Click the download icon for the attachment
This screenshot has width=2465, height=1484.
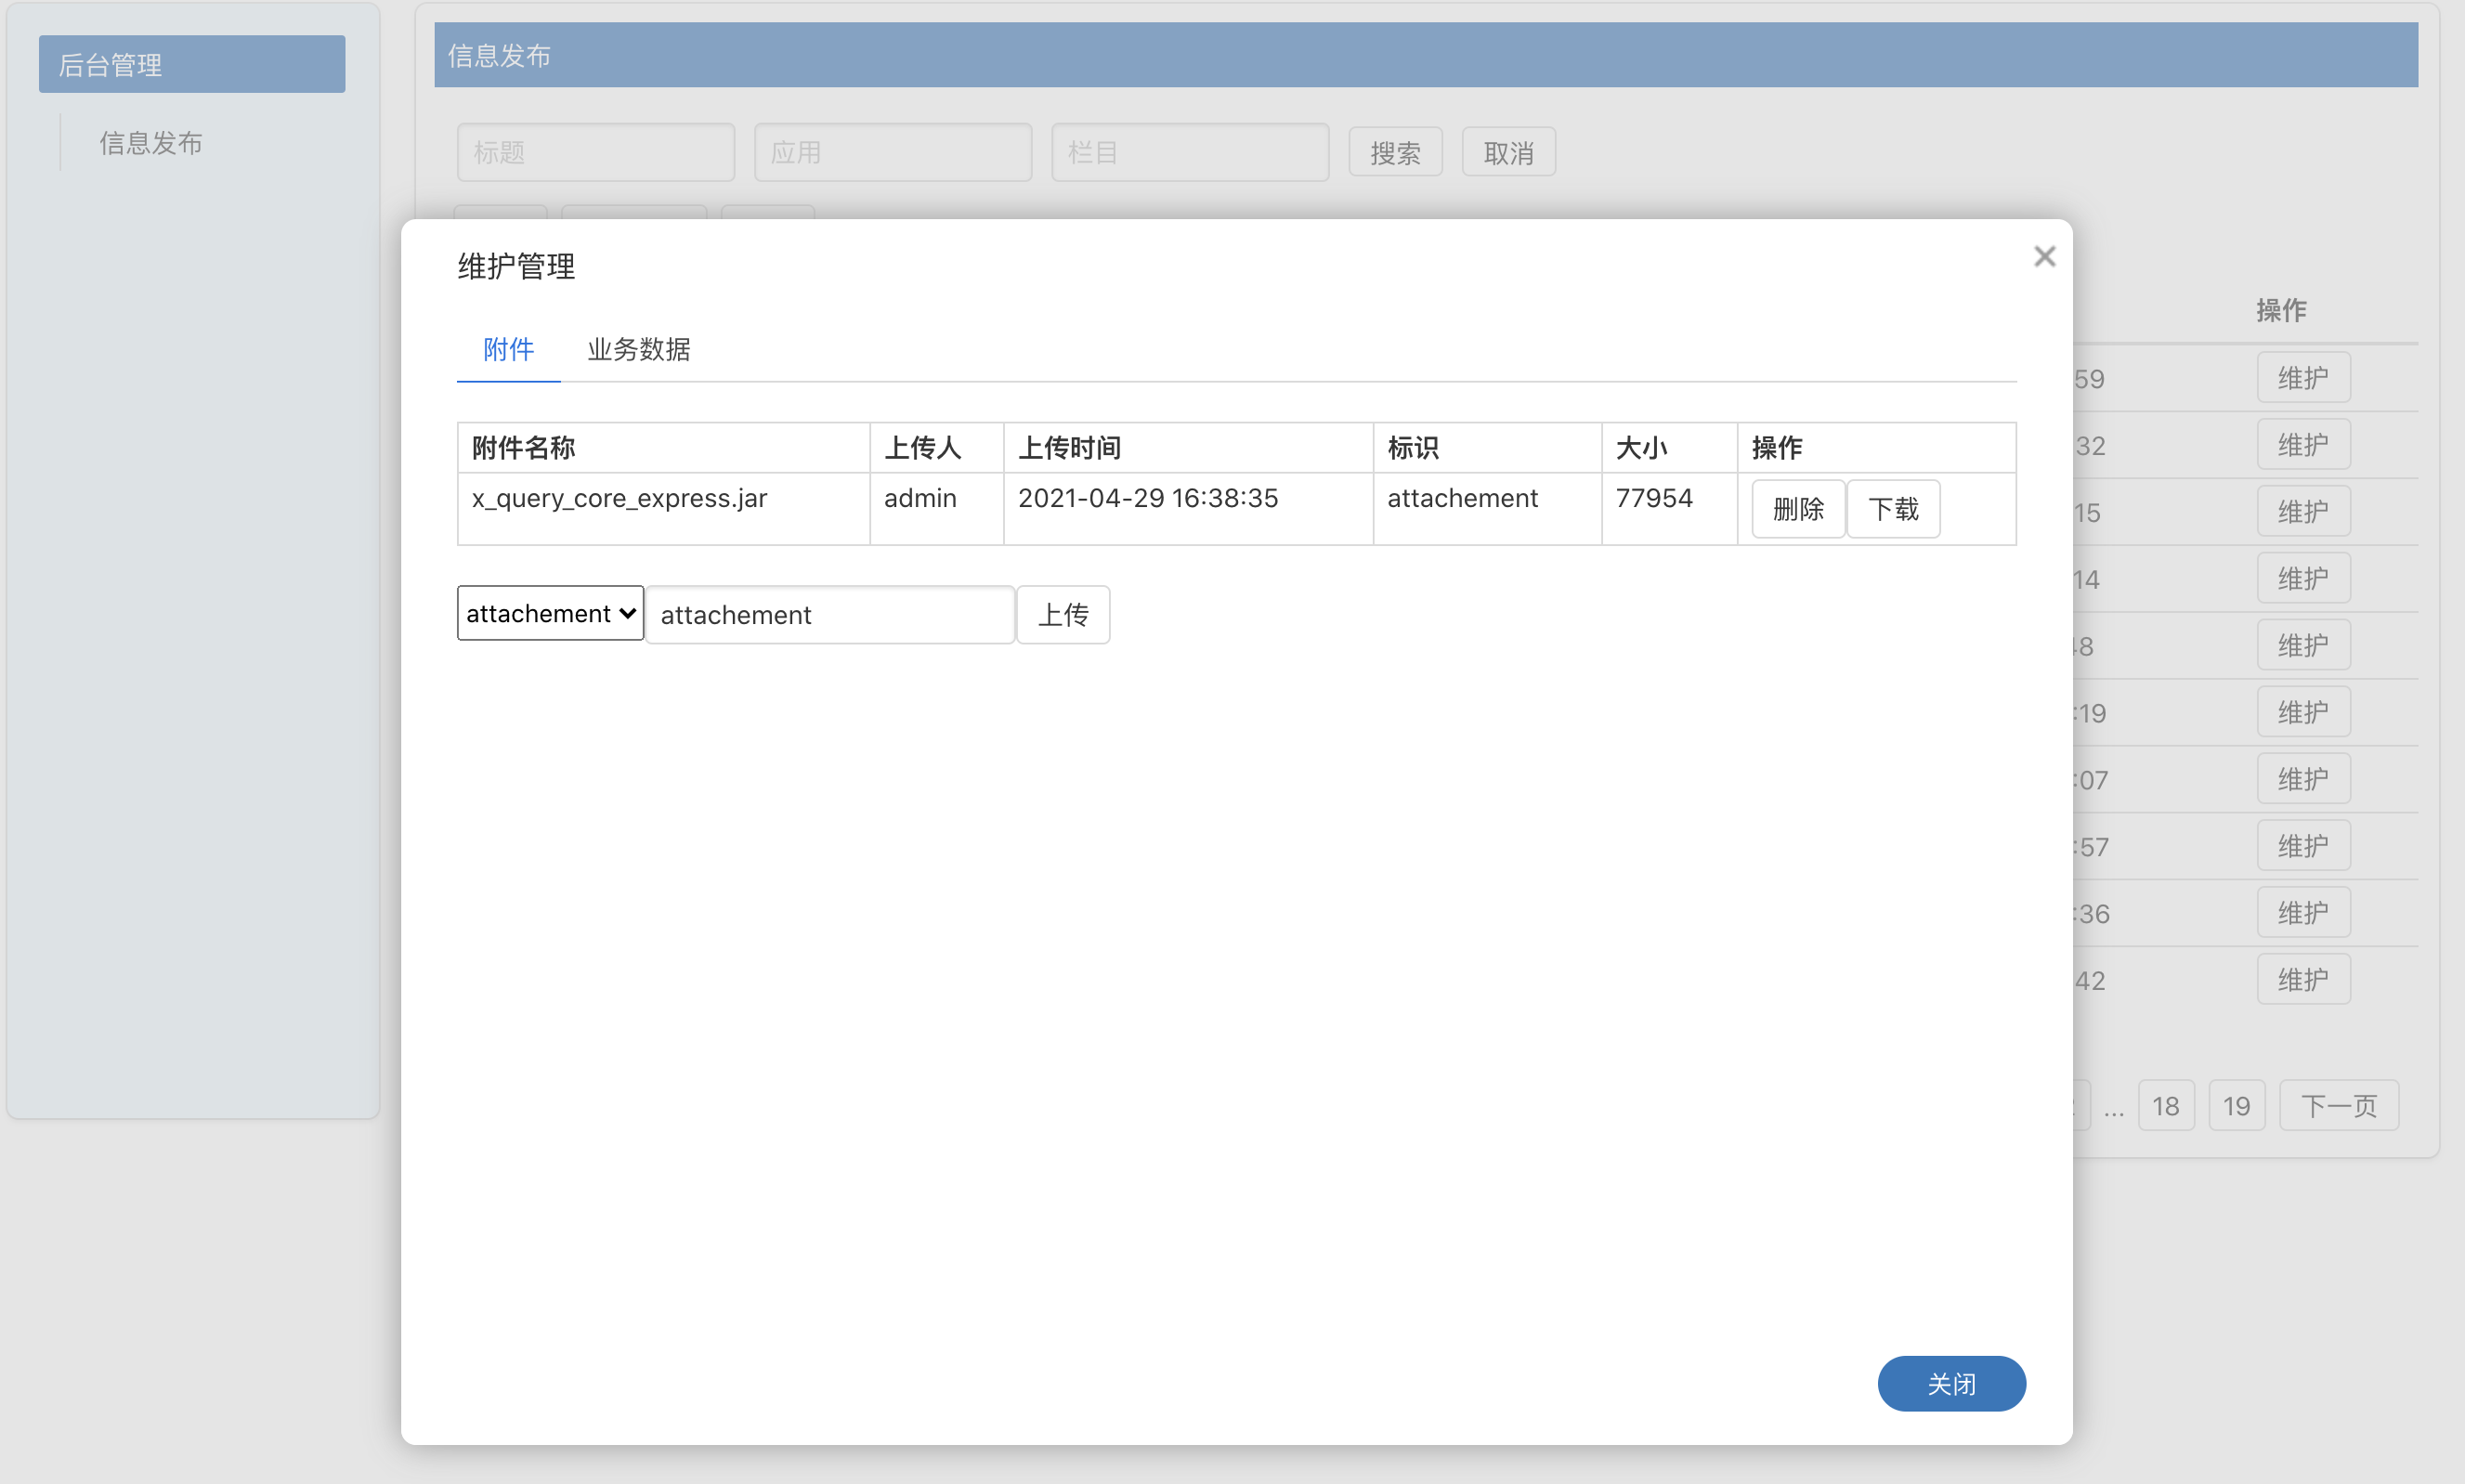point(1893,511)
